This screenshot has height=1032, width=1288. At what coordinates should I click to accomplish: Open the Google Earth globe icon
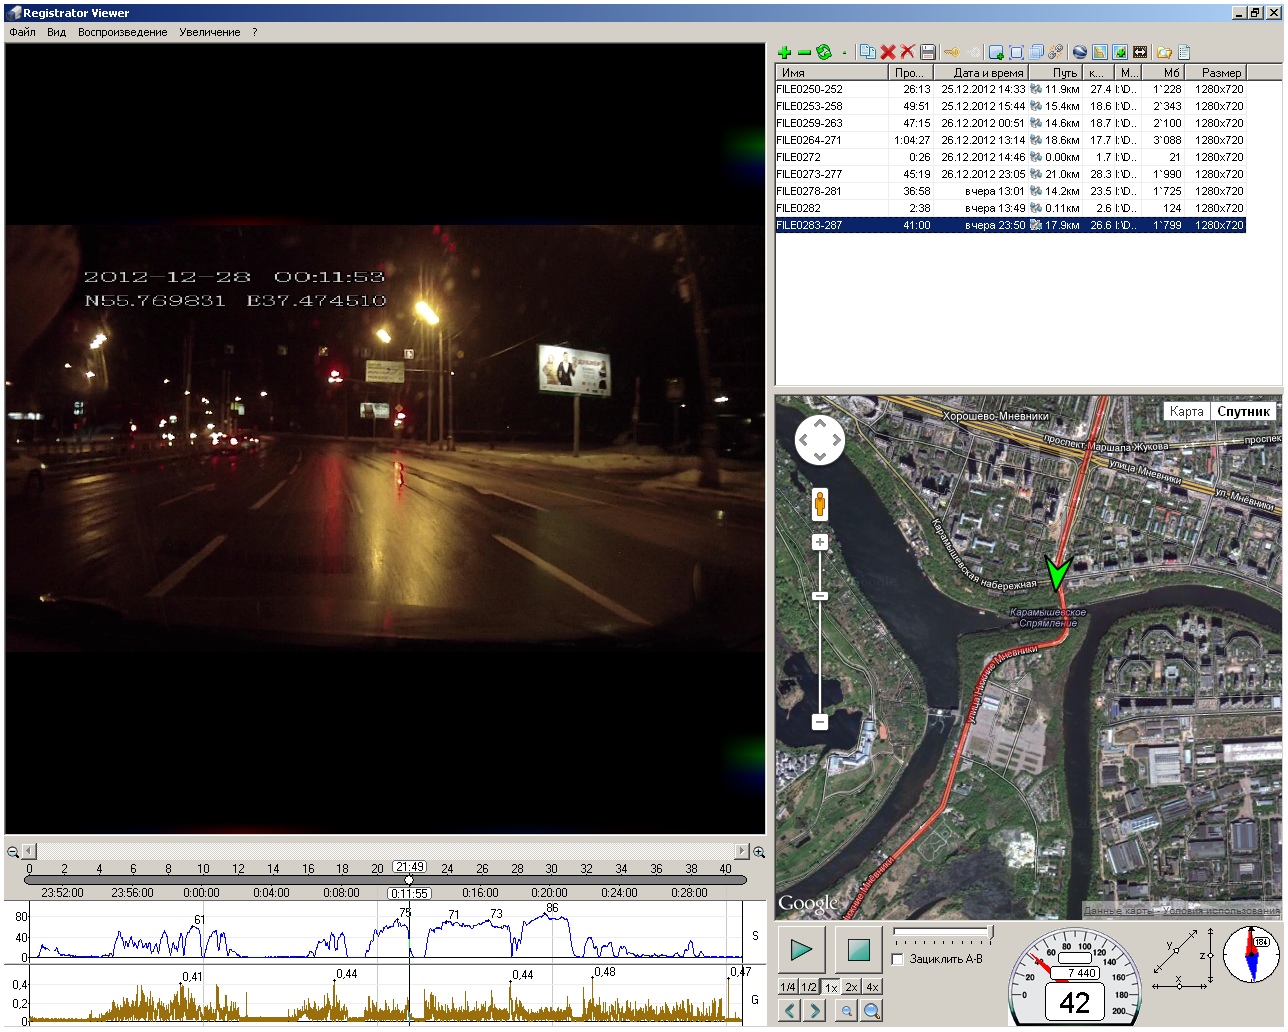(x=1080, y=52)
